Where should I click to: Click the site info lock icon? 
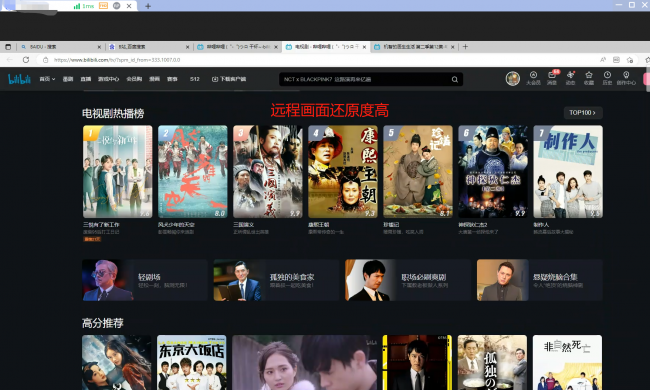click(x=46, y=60)
